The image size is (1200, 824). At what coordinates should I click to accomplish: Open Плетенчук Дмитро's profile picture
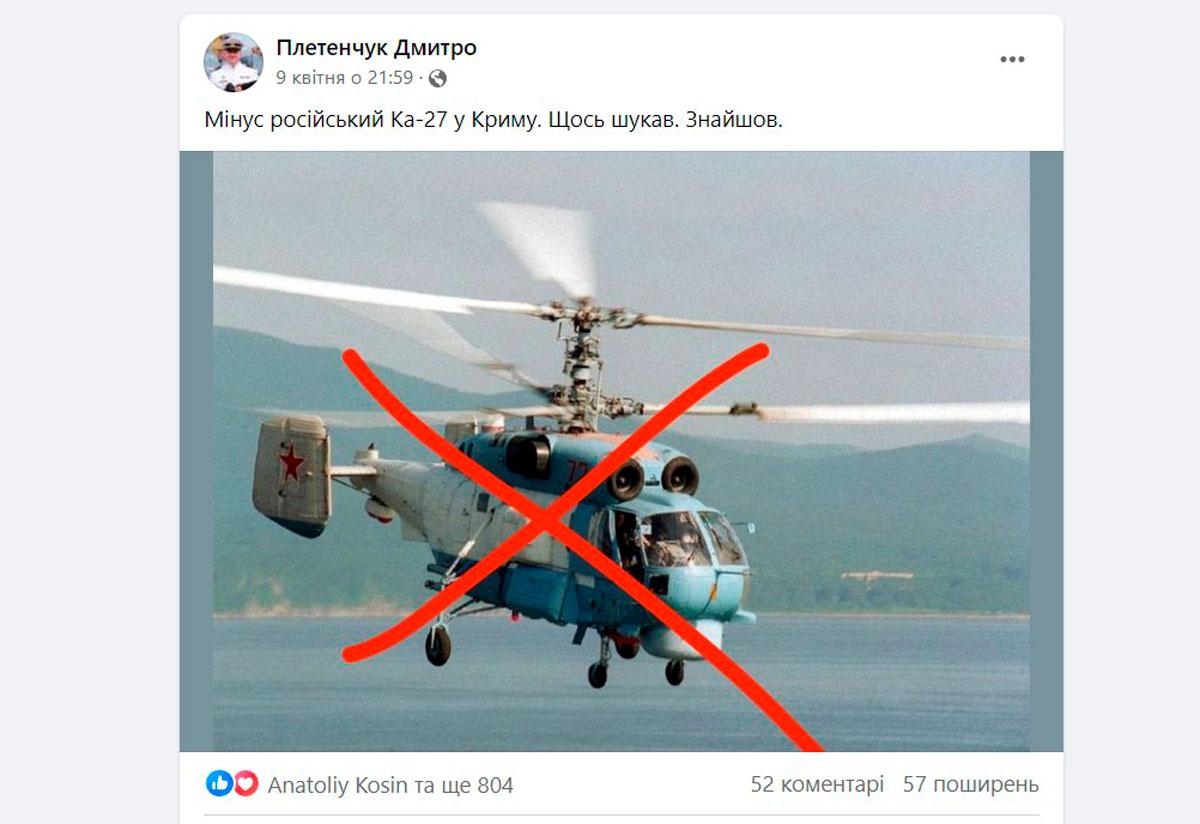[x=233, y=61]
